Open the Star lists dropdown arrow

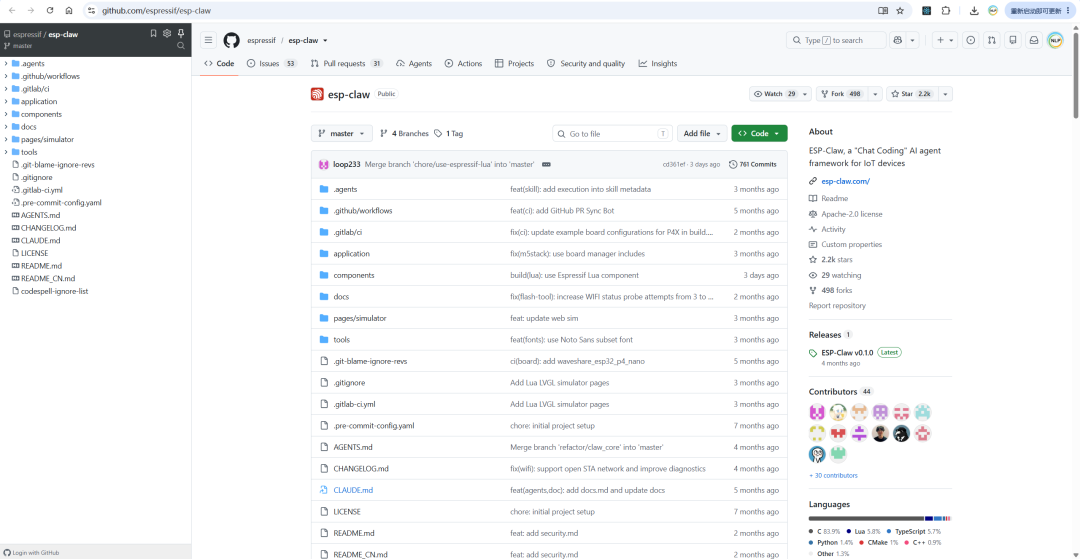click(x=946, y=94)
